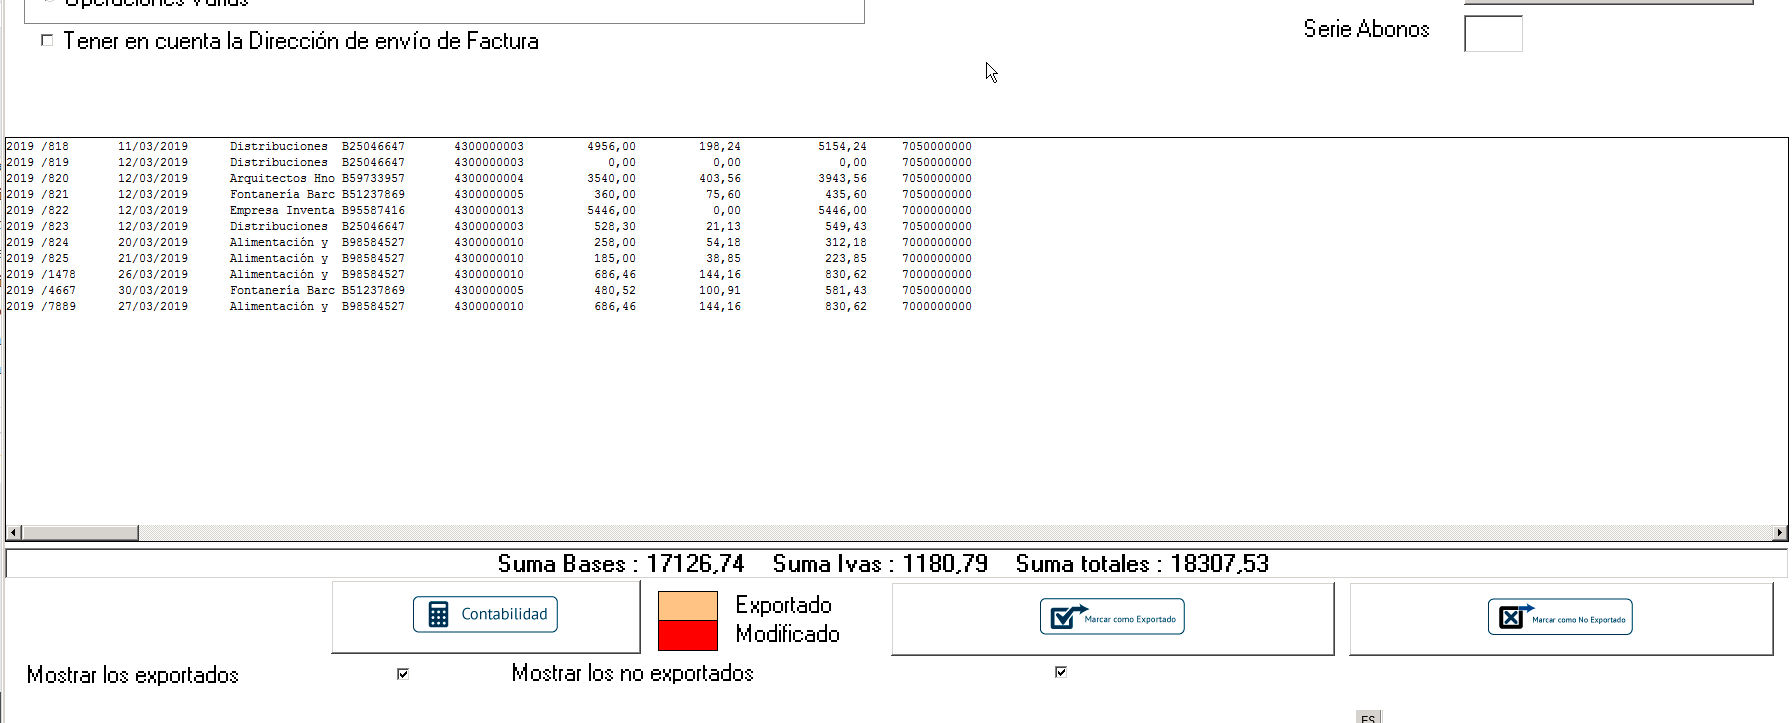This screenshot has height=723, width=1792.
Task: Click the calculator icon on the Contabilidad button
Action: point(438,614)
